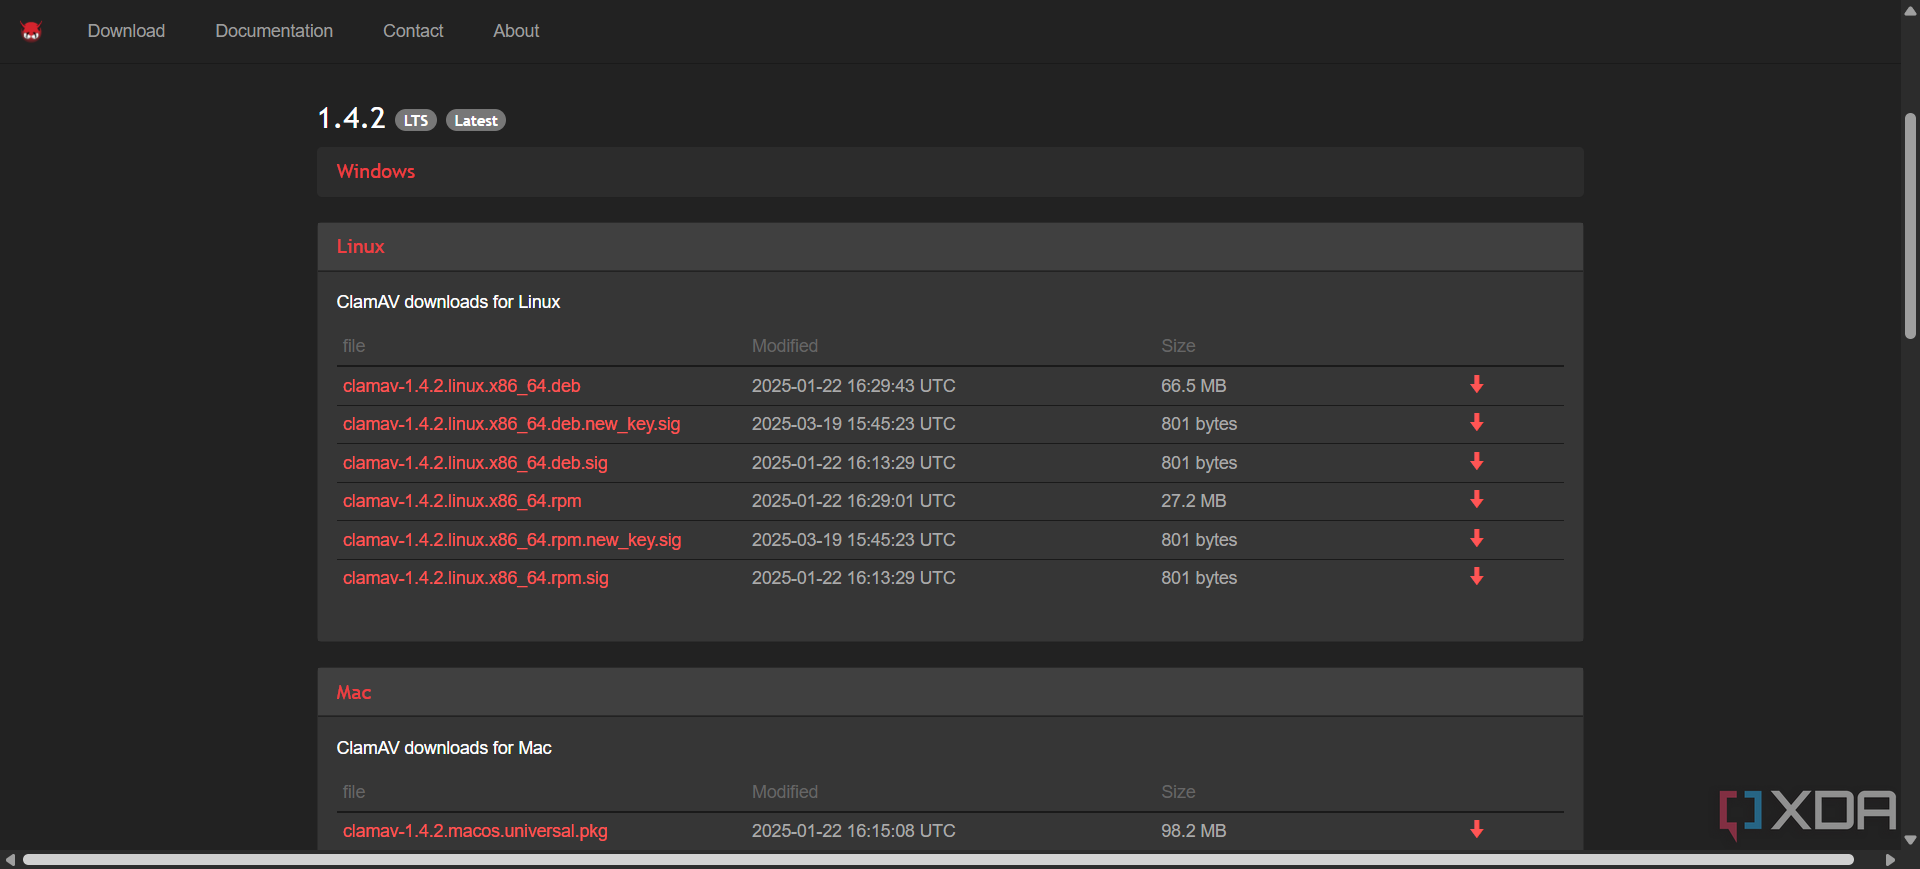
Task: Click the horizontal scrollbar thumb
Action: click(938, 860)
